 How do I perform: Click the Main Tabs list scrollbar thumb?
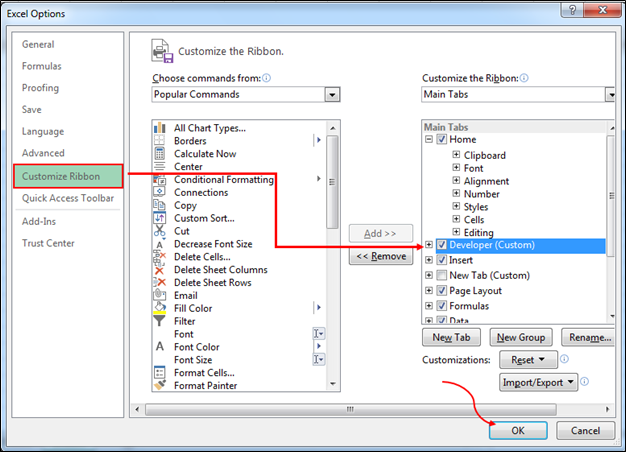(x=611, y=196)
